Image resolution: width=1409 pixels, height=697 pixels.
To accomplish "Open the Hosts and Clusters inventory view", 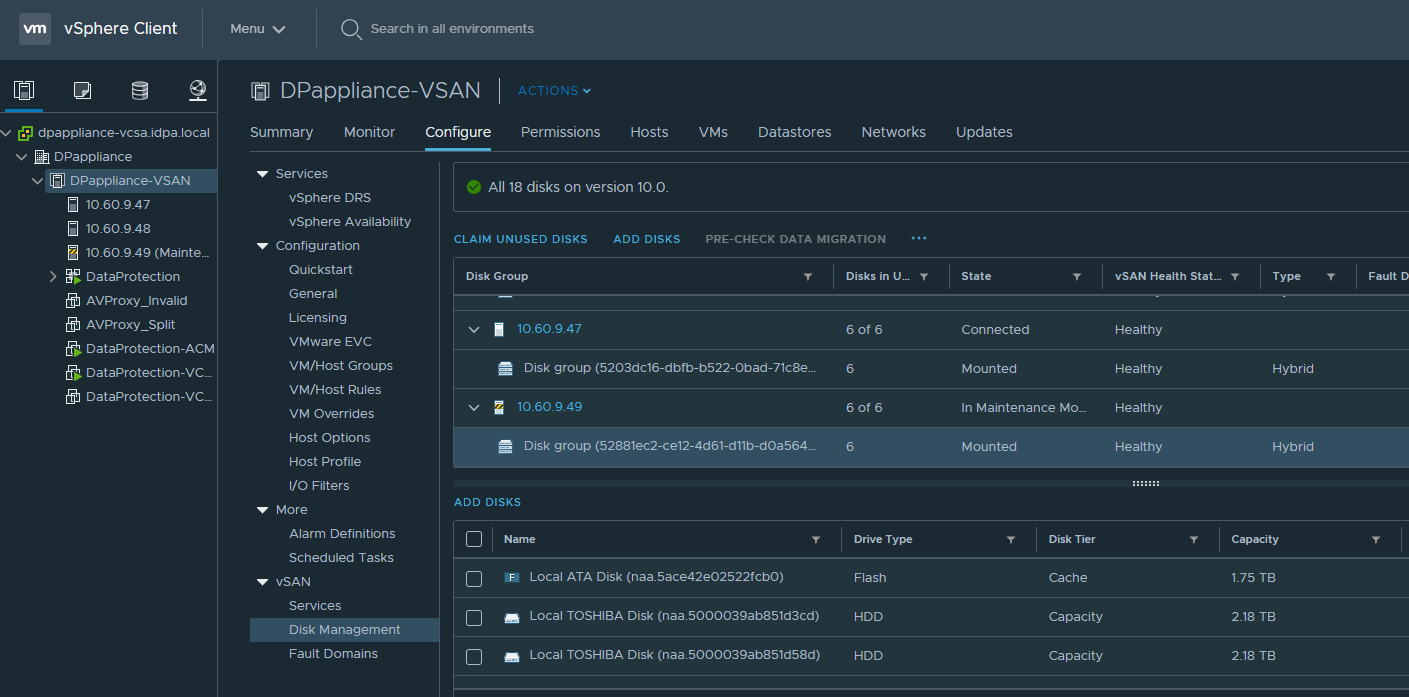I will (23, 89).
